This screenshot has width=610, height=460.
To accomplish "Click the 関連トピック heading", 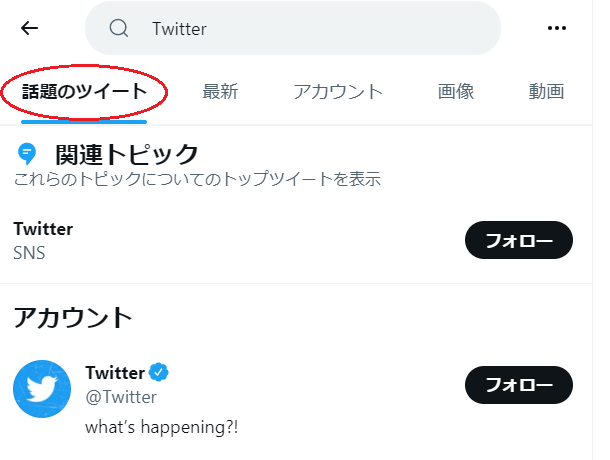I will [127, 154].
